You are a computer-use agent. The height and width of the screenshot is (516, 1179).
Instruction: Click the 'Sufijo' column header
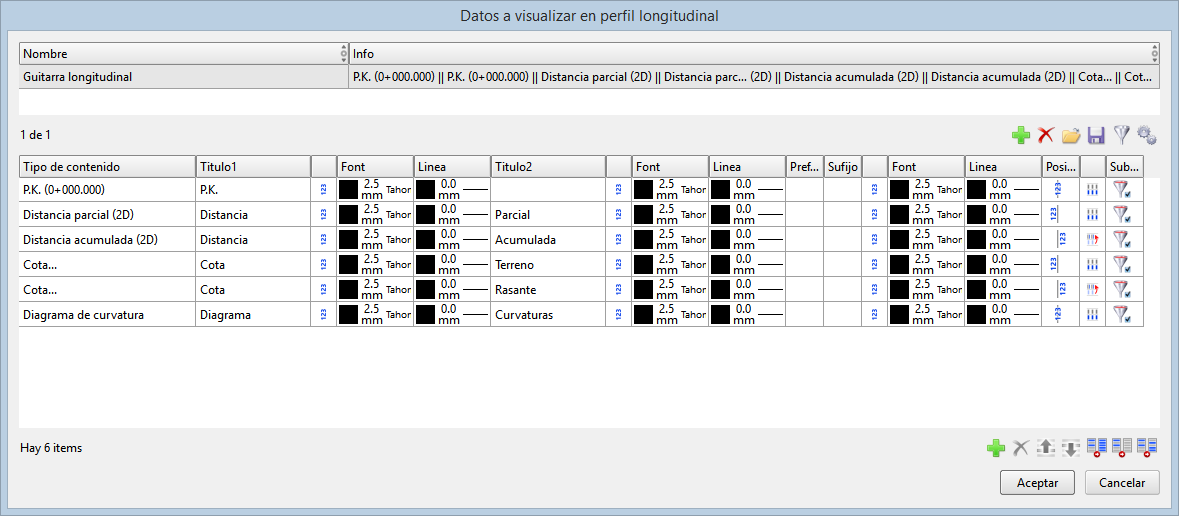click(x=842, y=166)
